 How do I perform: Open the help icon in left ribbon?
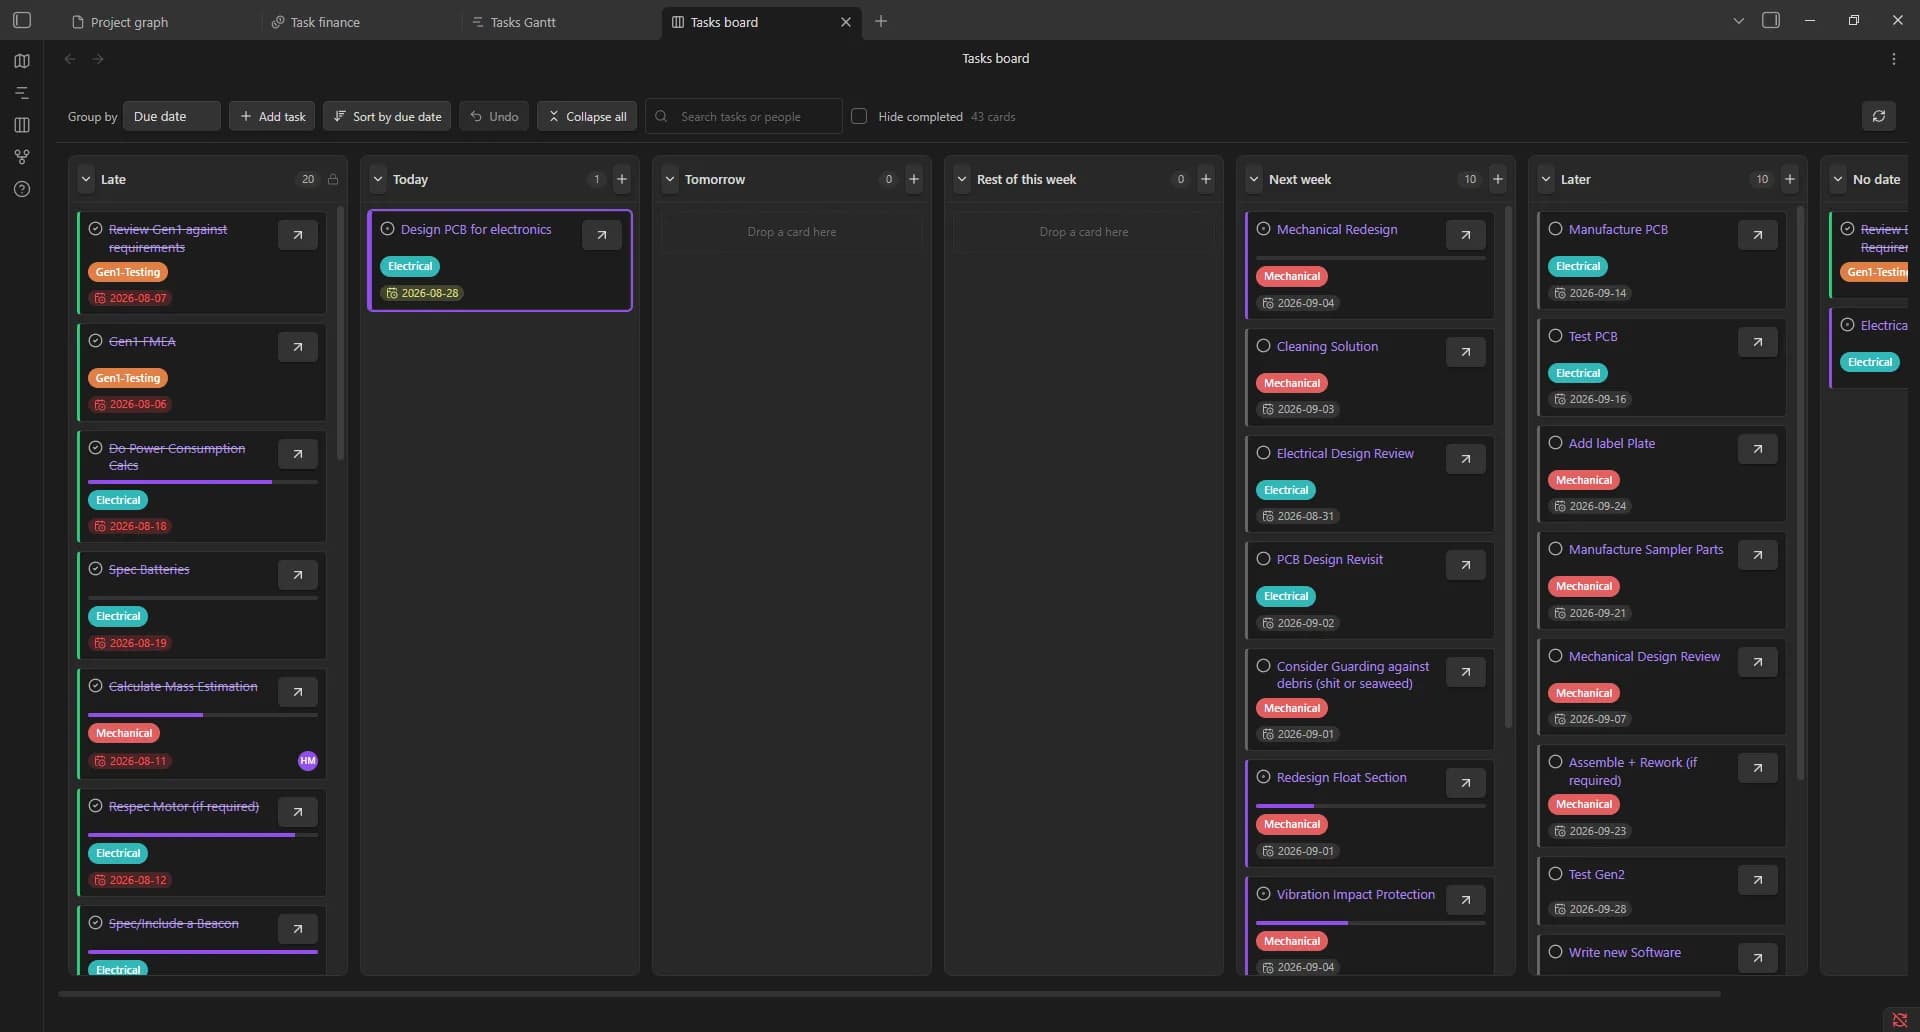22,189
